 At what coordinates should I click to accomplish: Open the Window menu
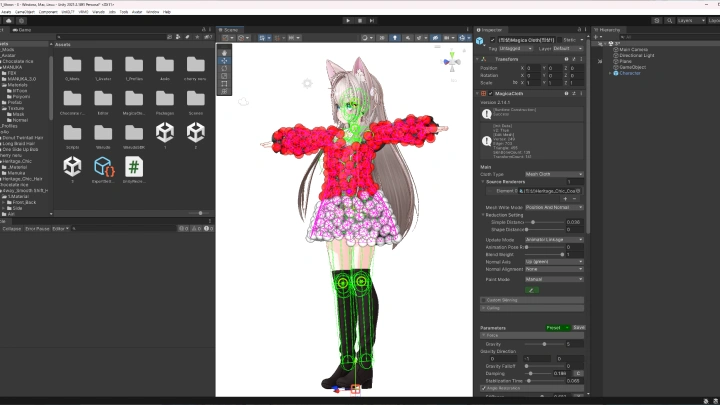(152, 12)
